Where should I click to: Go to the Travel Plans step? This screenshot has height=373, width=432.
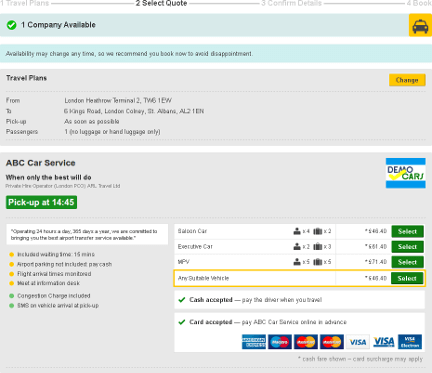[25, 3]
